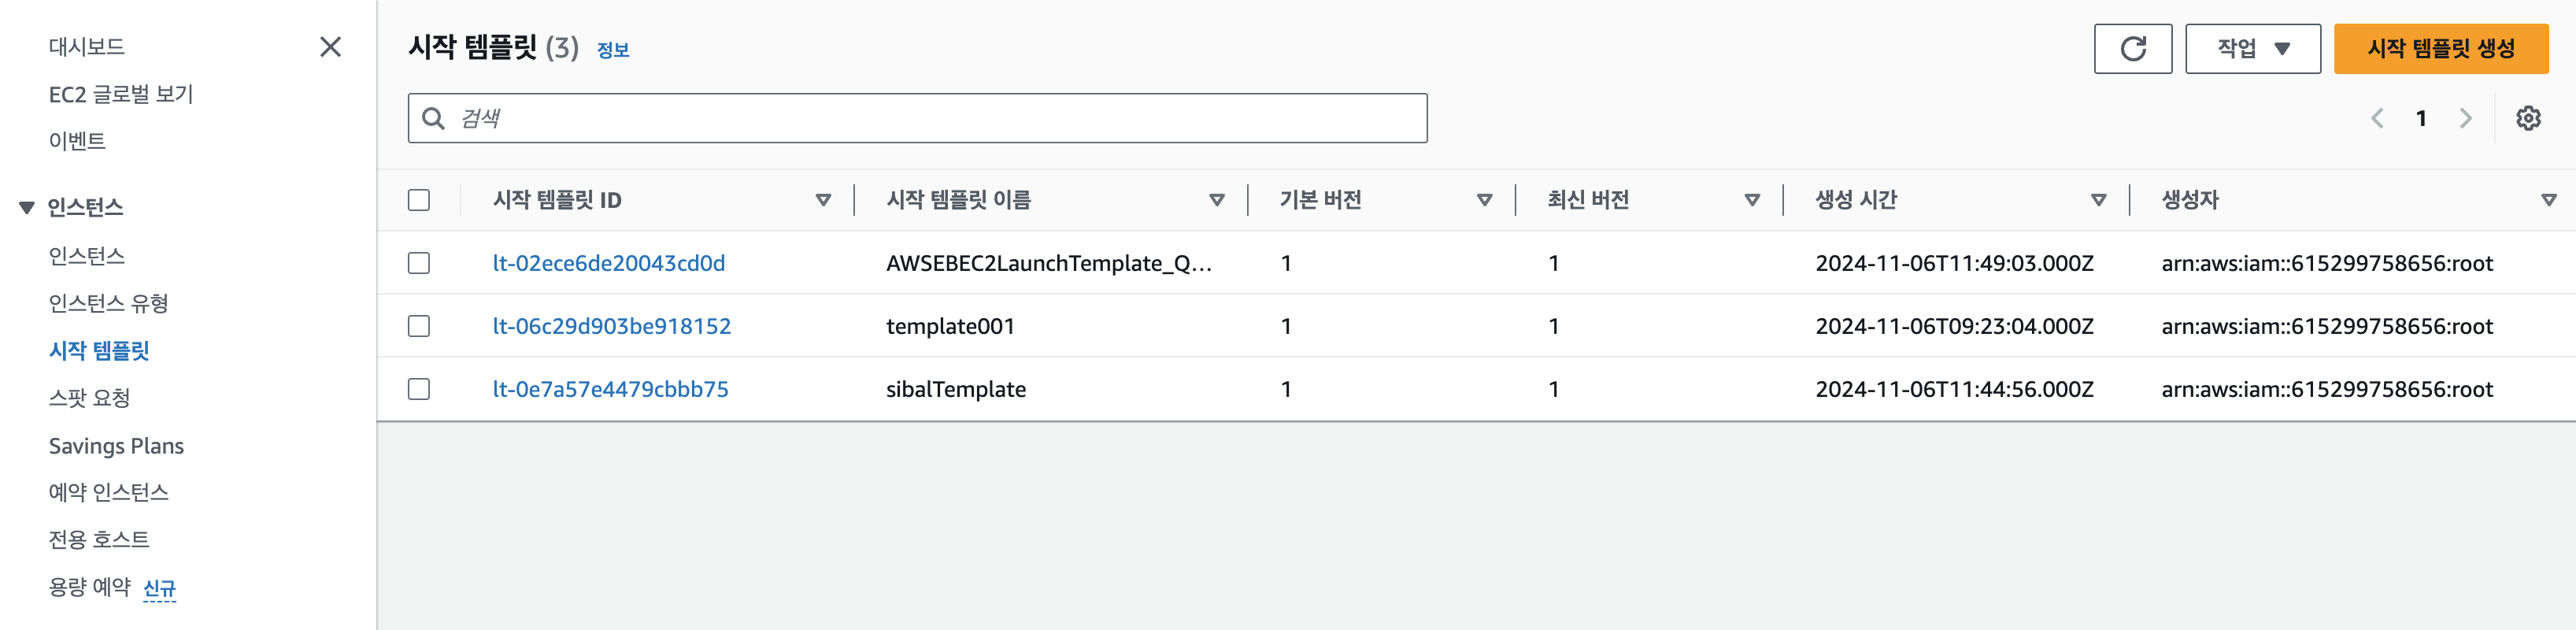This screenshot has height=630, width=2576.
Task: Select all launch templates checkbox
Action: coord(419,200)
